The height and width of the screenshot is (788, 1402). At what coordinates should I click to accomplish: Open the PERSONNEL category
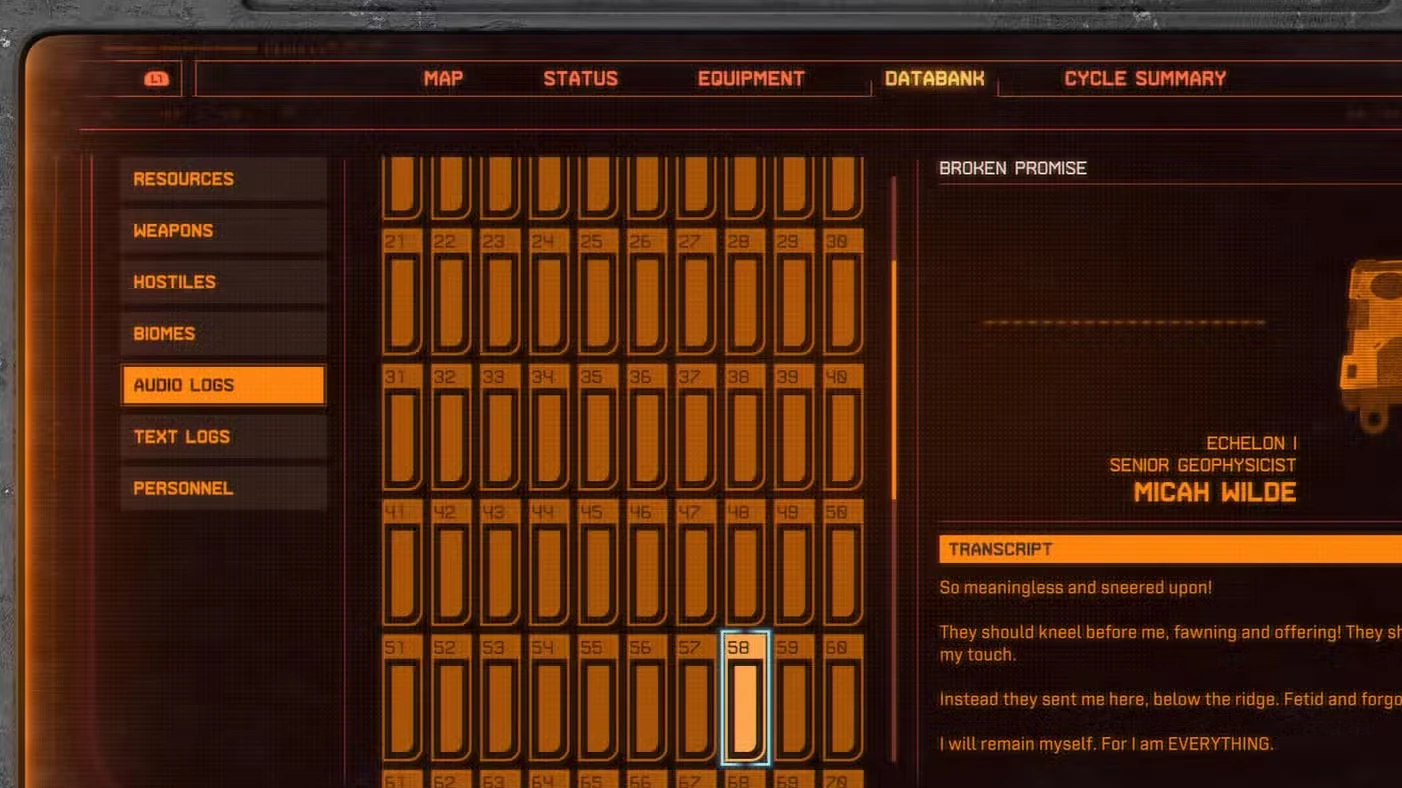(x=224, y=489)
